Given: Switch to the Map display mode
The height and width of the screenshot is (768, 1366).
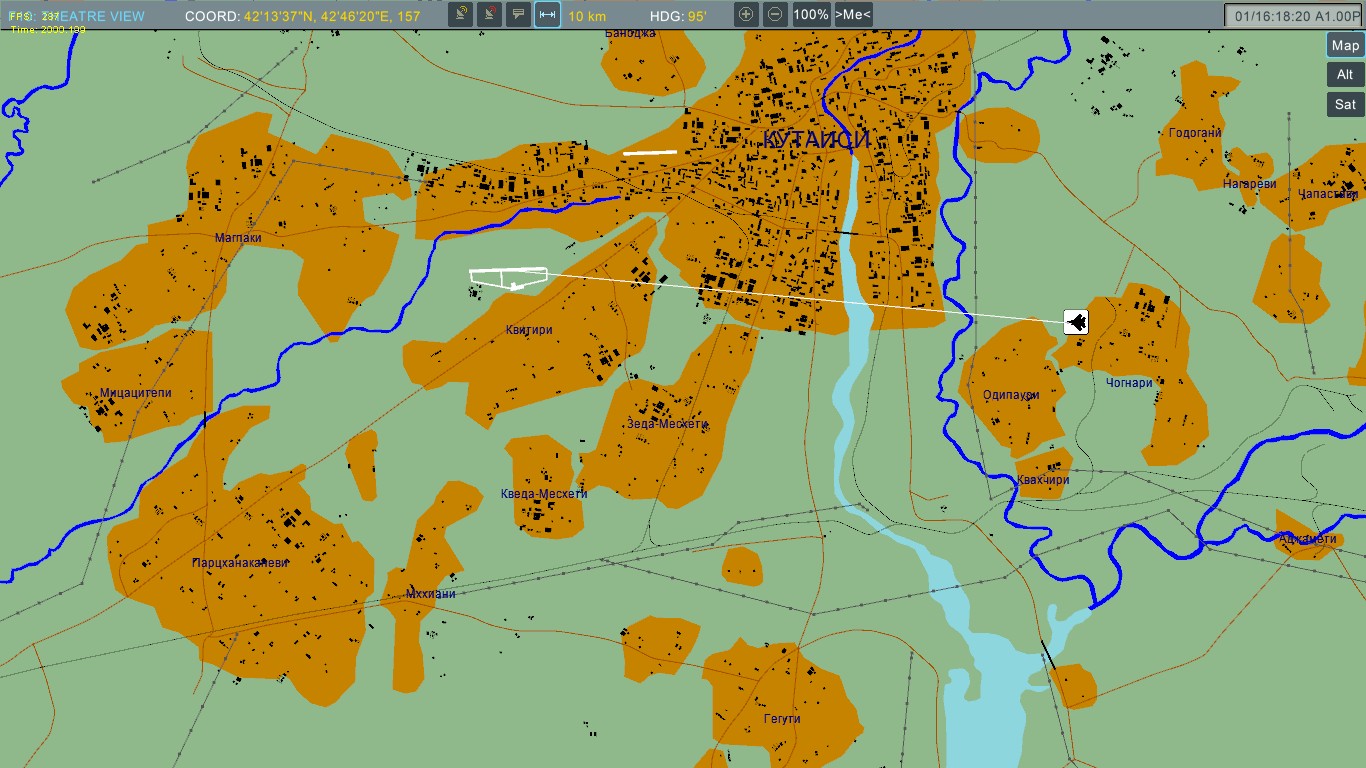Looking at the screenshot, I should [1345, 45].
